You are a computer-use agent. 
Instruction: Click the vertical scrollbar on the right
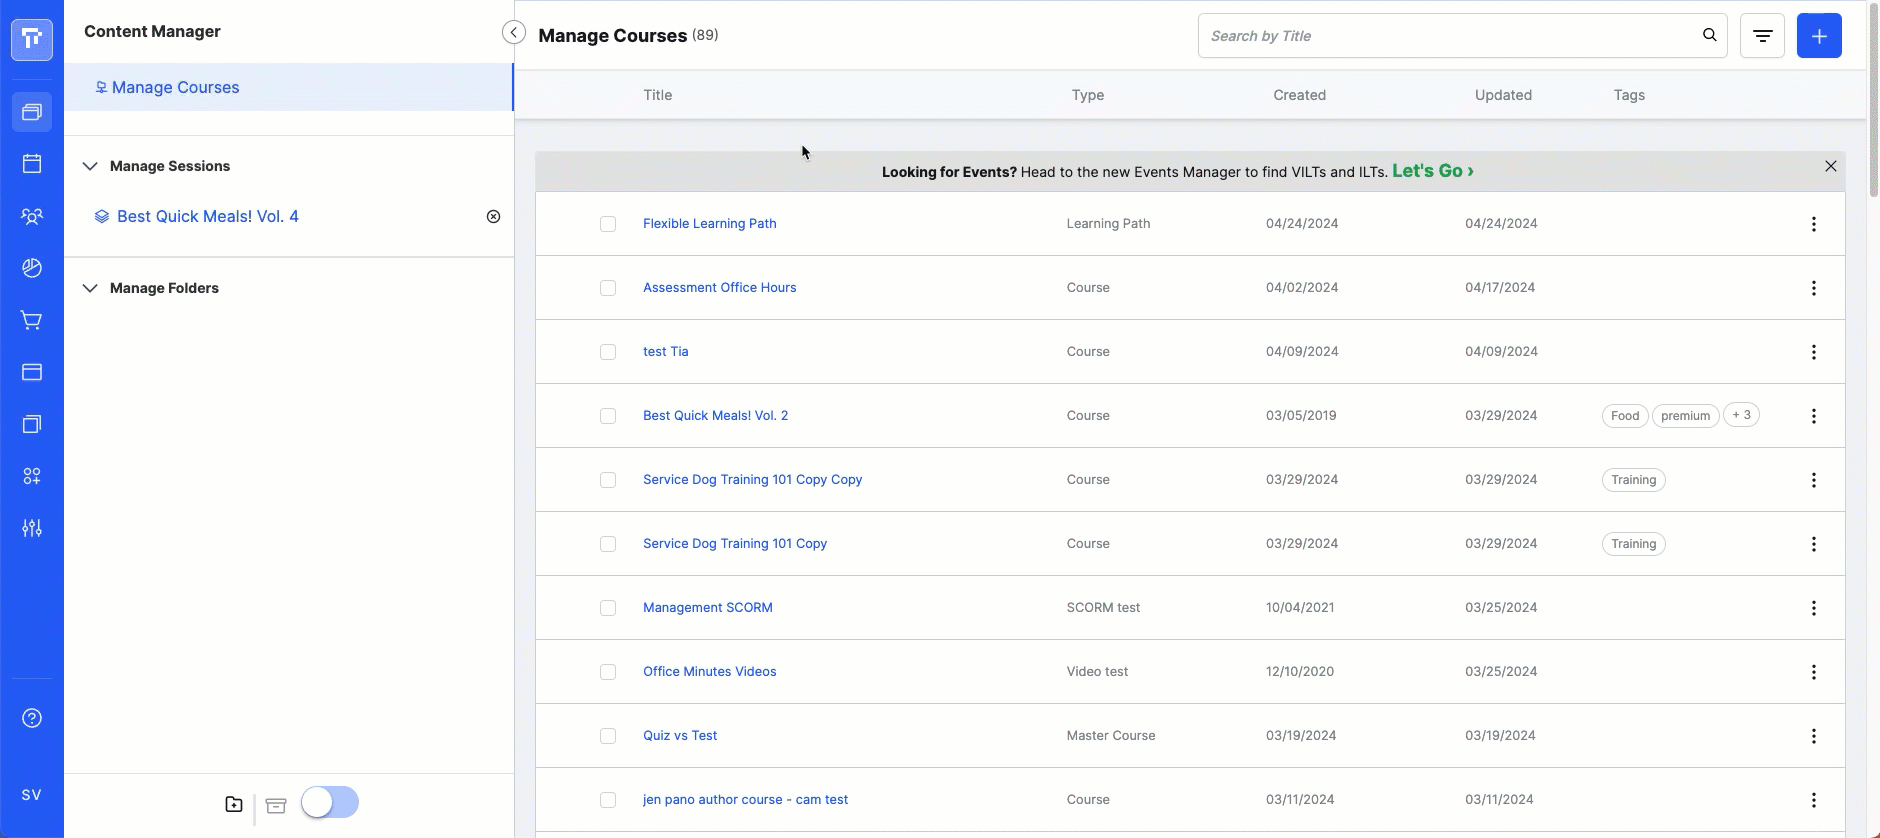click(1873, 100)
